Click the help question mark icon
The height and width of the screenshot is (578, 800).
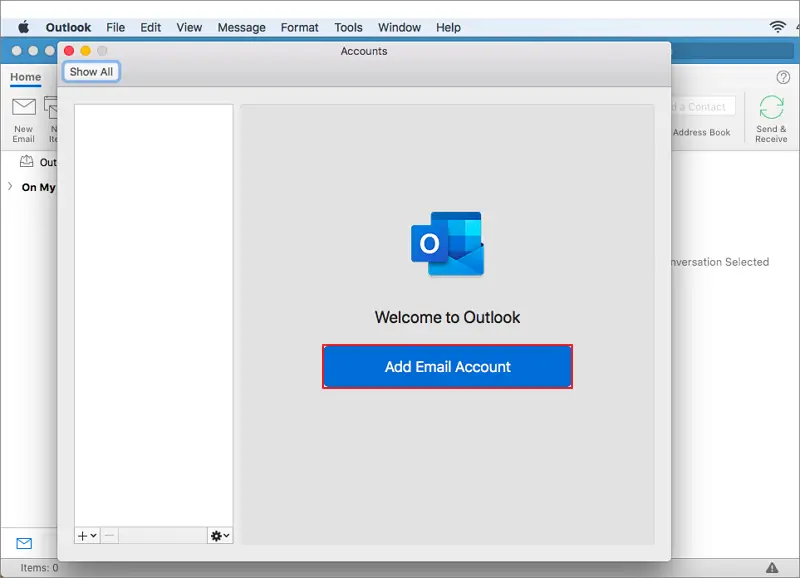tap(783, 77)
